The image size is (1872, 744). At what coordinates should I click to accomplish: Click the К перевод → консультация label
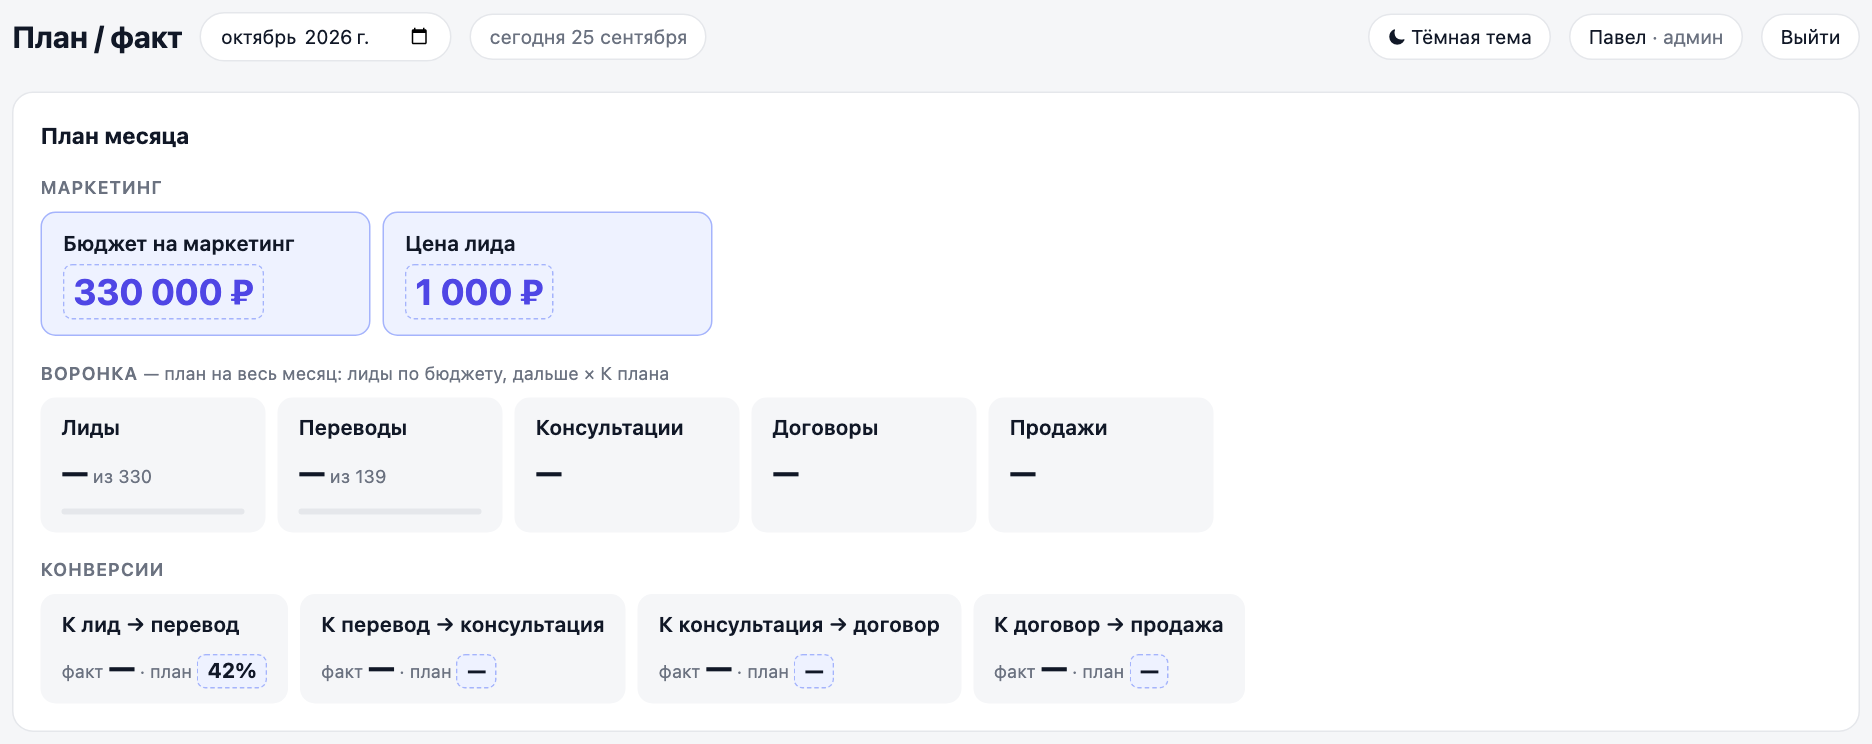(463, 625)
